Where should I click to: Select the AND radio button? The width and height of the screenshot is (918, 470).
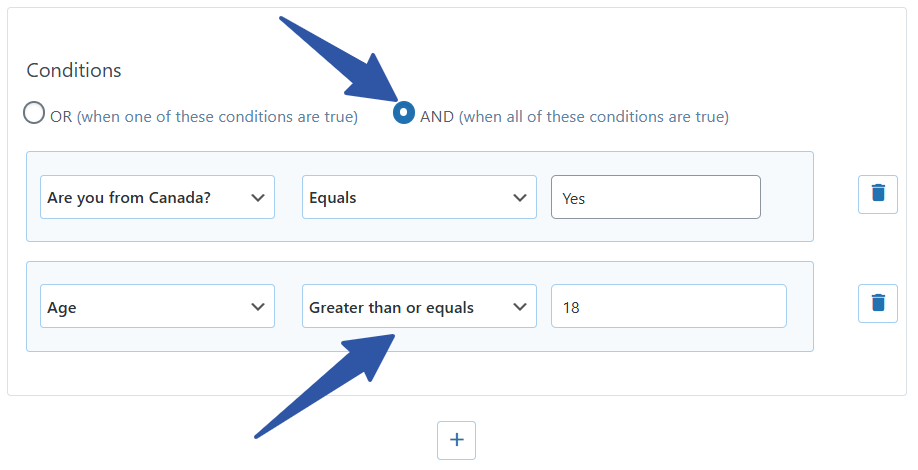[x=403, y=113]
